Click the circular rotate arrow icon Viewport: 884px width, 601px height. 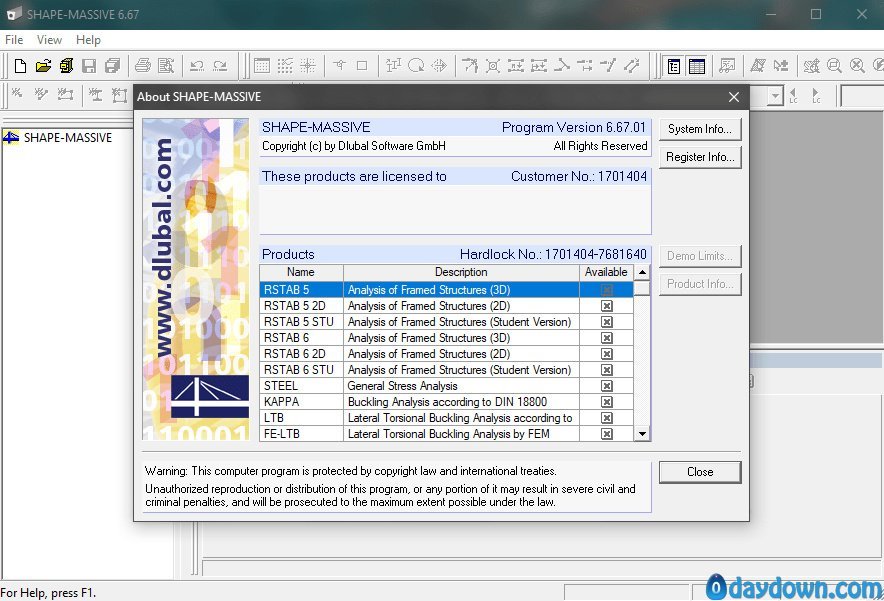coord(416,66)
